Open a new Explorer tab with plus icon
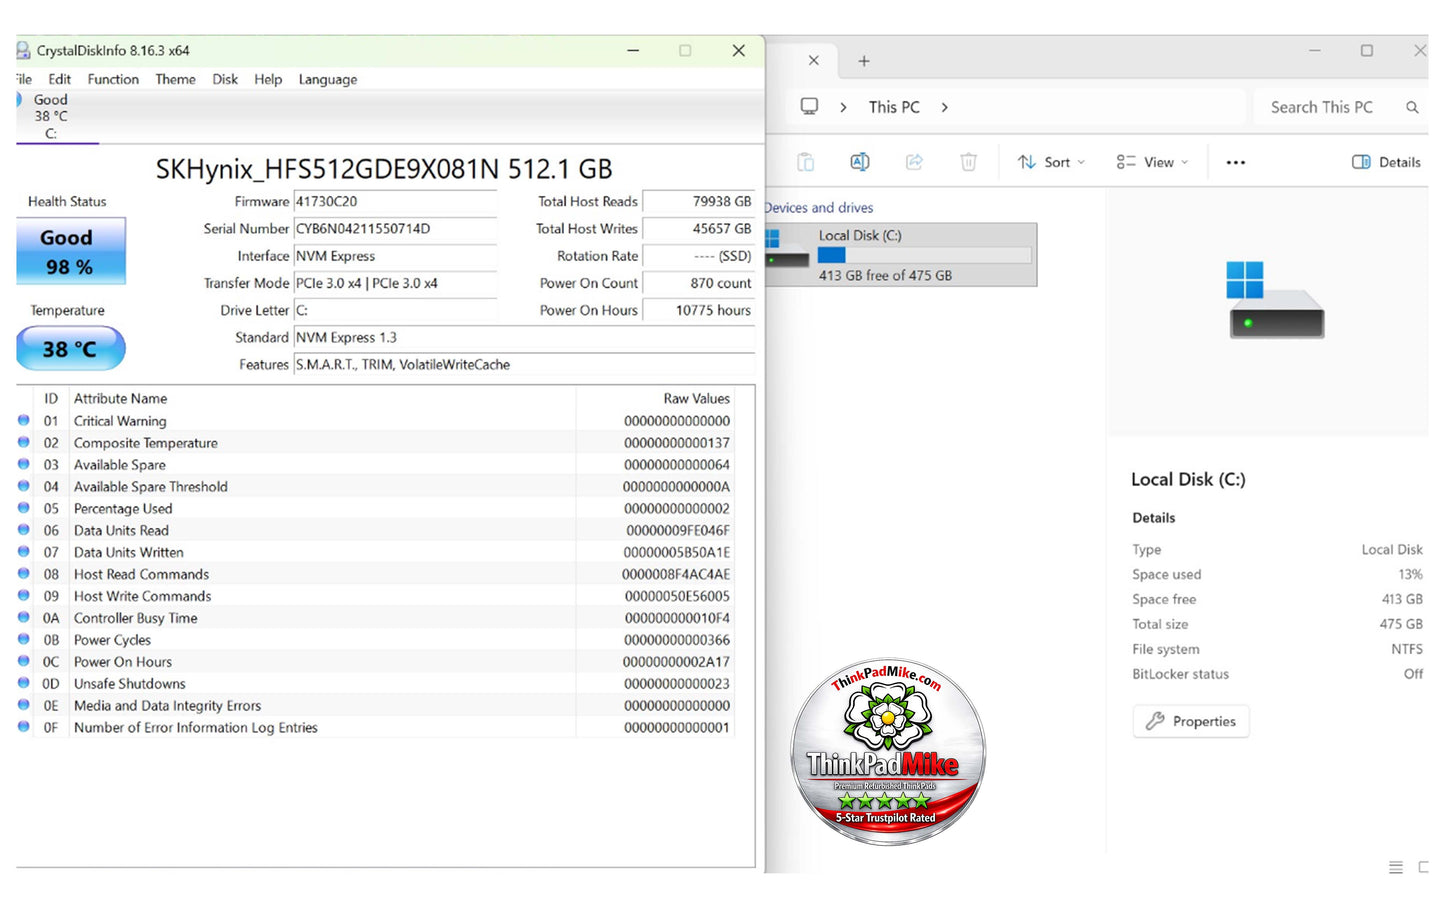The height and width of the screenshot is (908, 1445). (864, 61)
